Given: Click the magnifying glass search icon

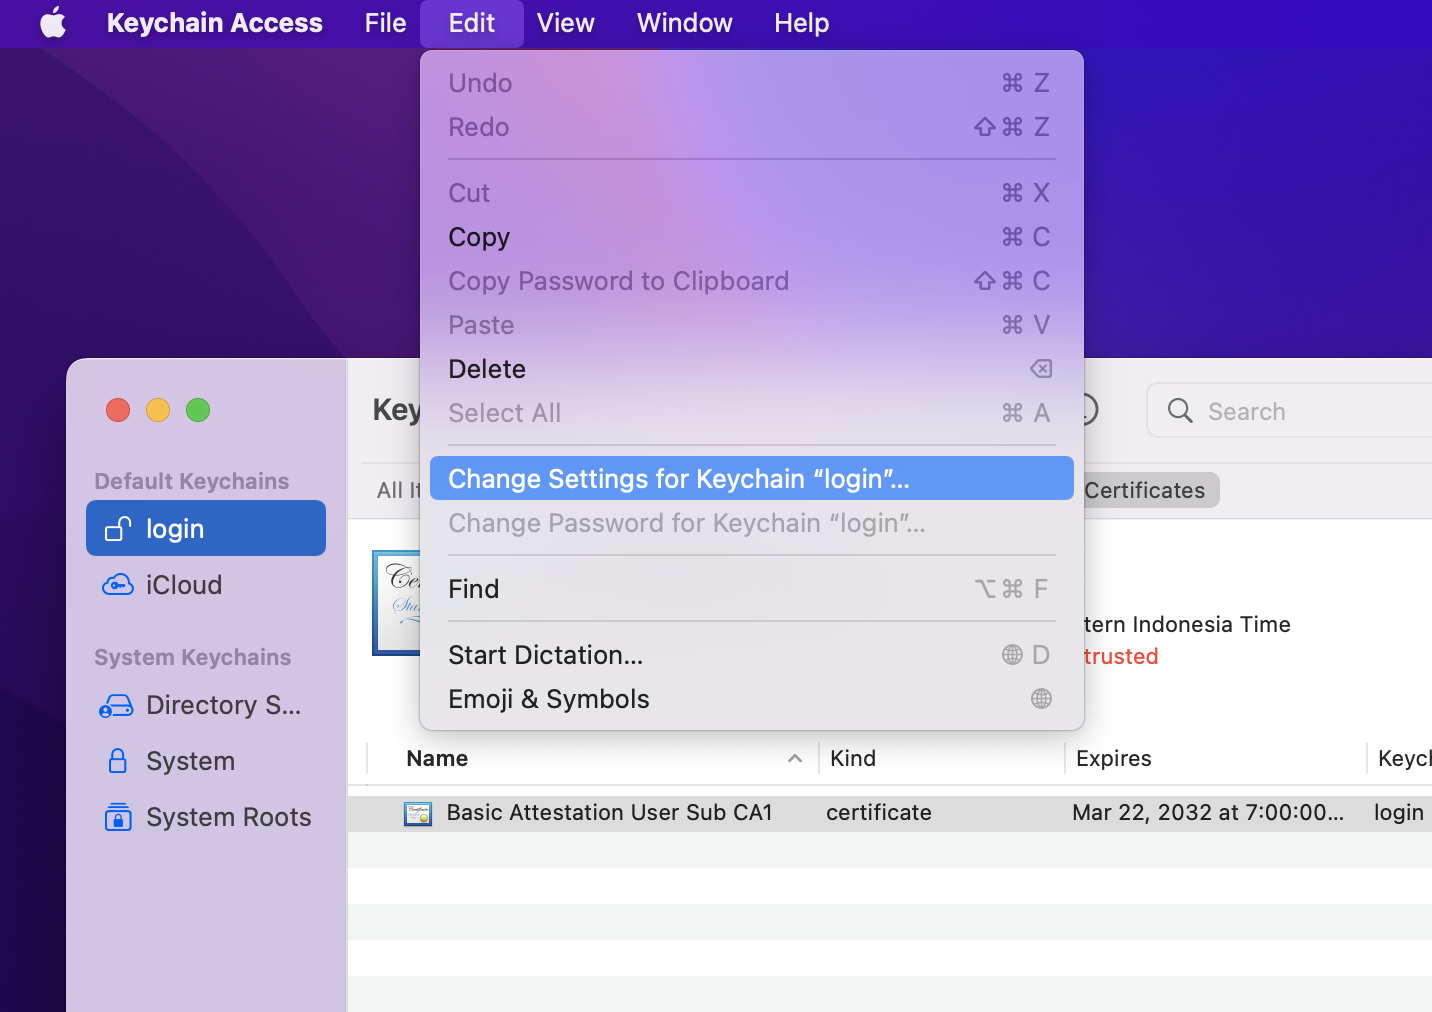Looking at the screenshot, I should 1180,411.
